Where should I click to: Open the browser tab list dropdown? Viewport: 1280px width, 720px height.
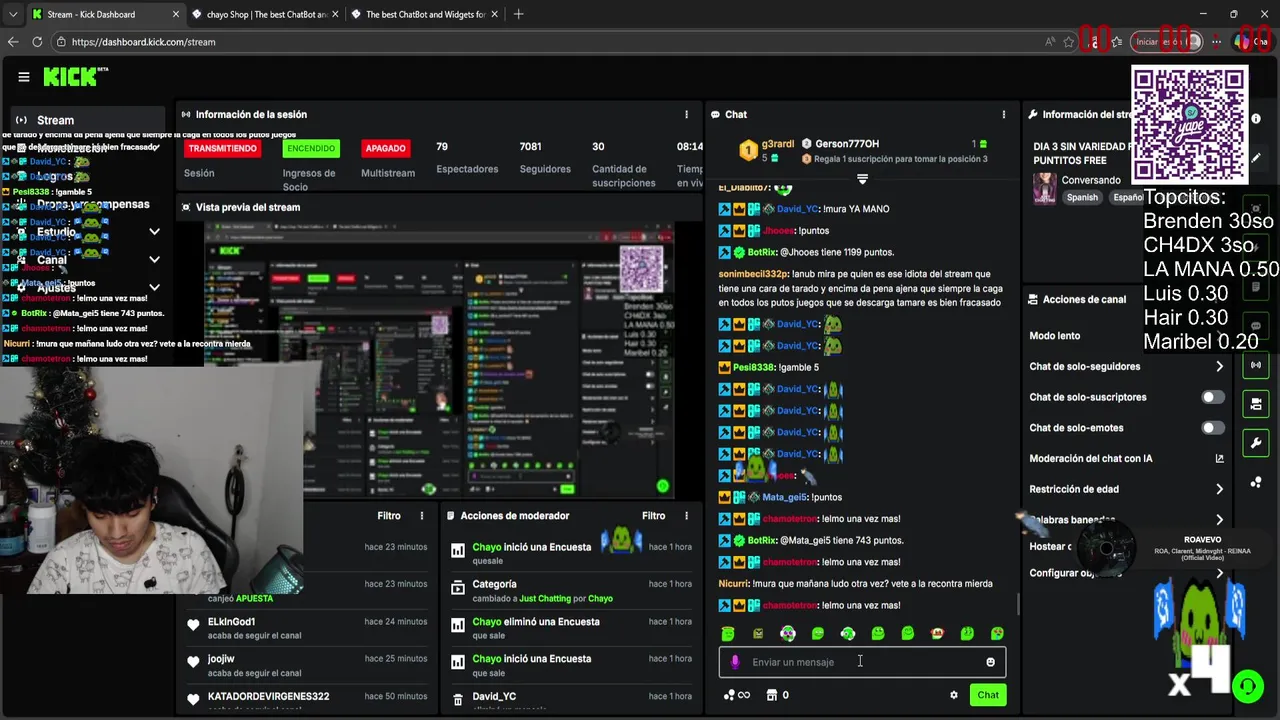point(12,14)
